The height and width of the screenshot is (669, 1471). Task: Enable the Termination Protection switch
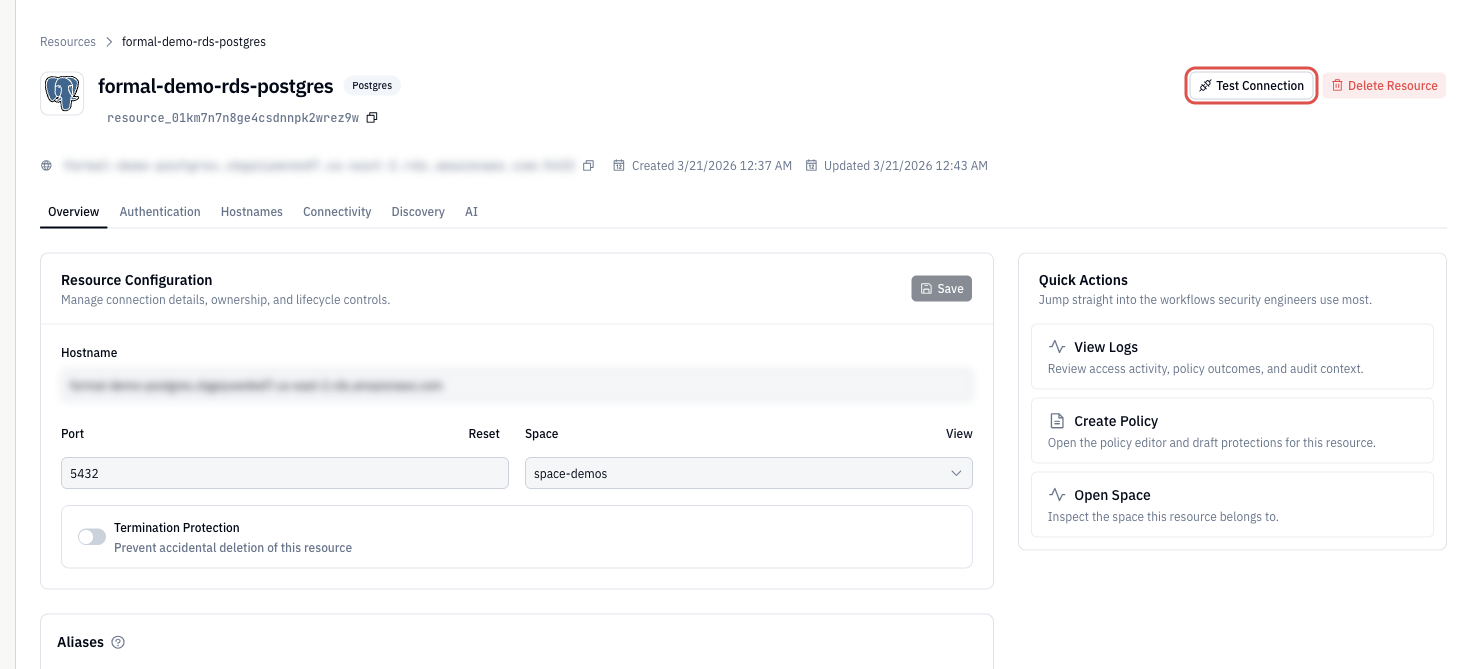click(92, 537)
